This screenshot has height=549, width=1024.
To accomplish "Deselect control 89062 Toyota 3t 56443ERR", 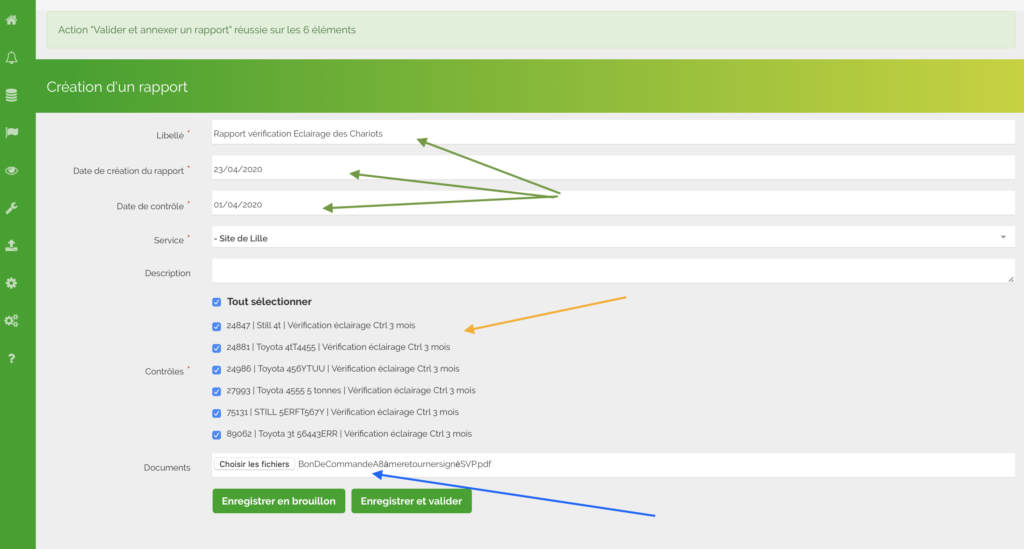I will click(x=217, y=434).
